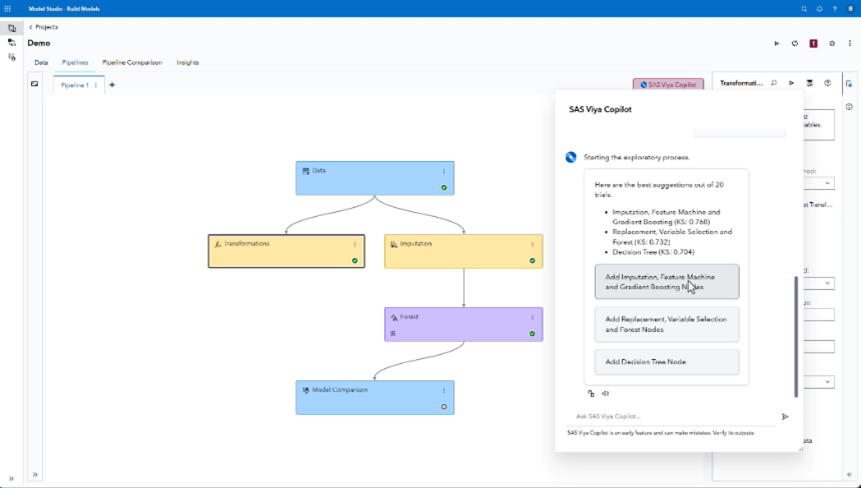This screenshot has height=488, width=861.
Task: Go back to Projects
Action: pyautogui.click(x=43, y=27)
